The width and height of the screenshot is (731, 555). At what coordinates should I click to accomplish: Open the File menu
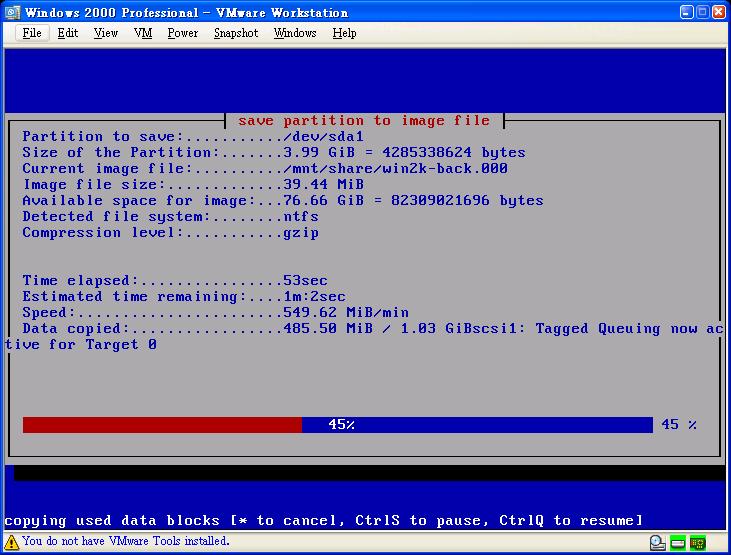[32, 33]
